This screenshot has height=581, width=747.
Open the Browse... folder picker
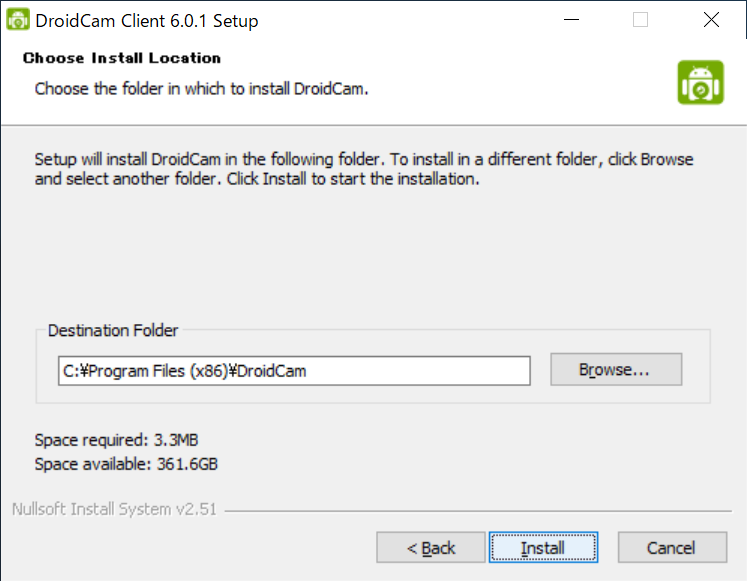tap(615, 369)
